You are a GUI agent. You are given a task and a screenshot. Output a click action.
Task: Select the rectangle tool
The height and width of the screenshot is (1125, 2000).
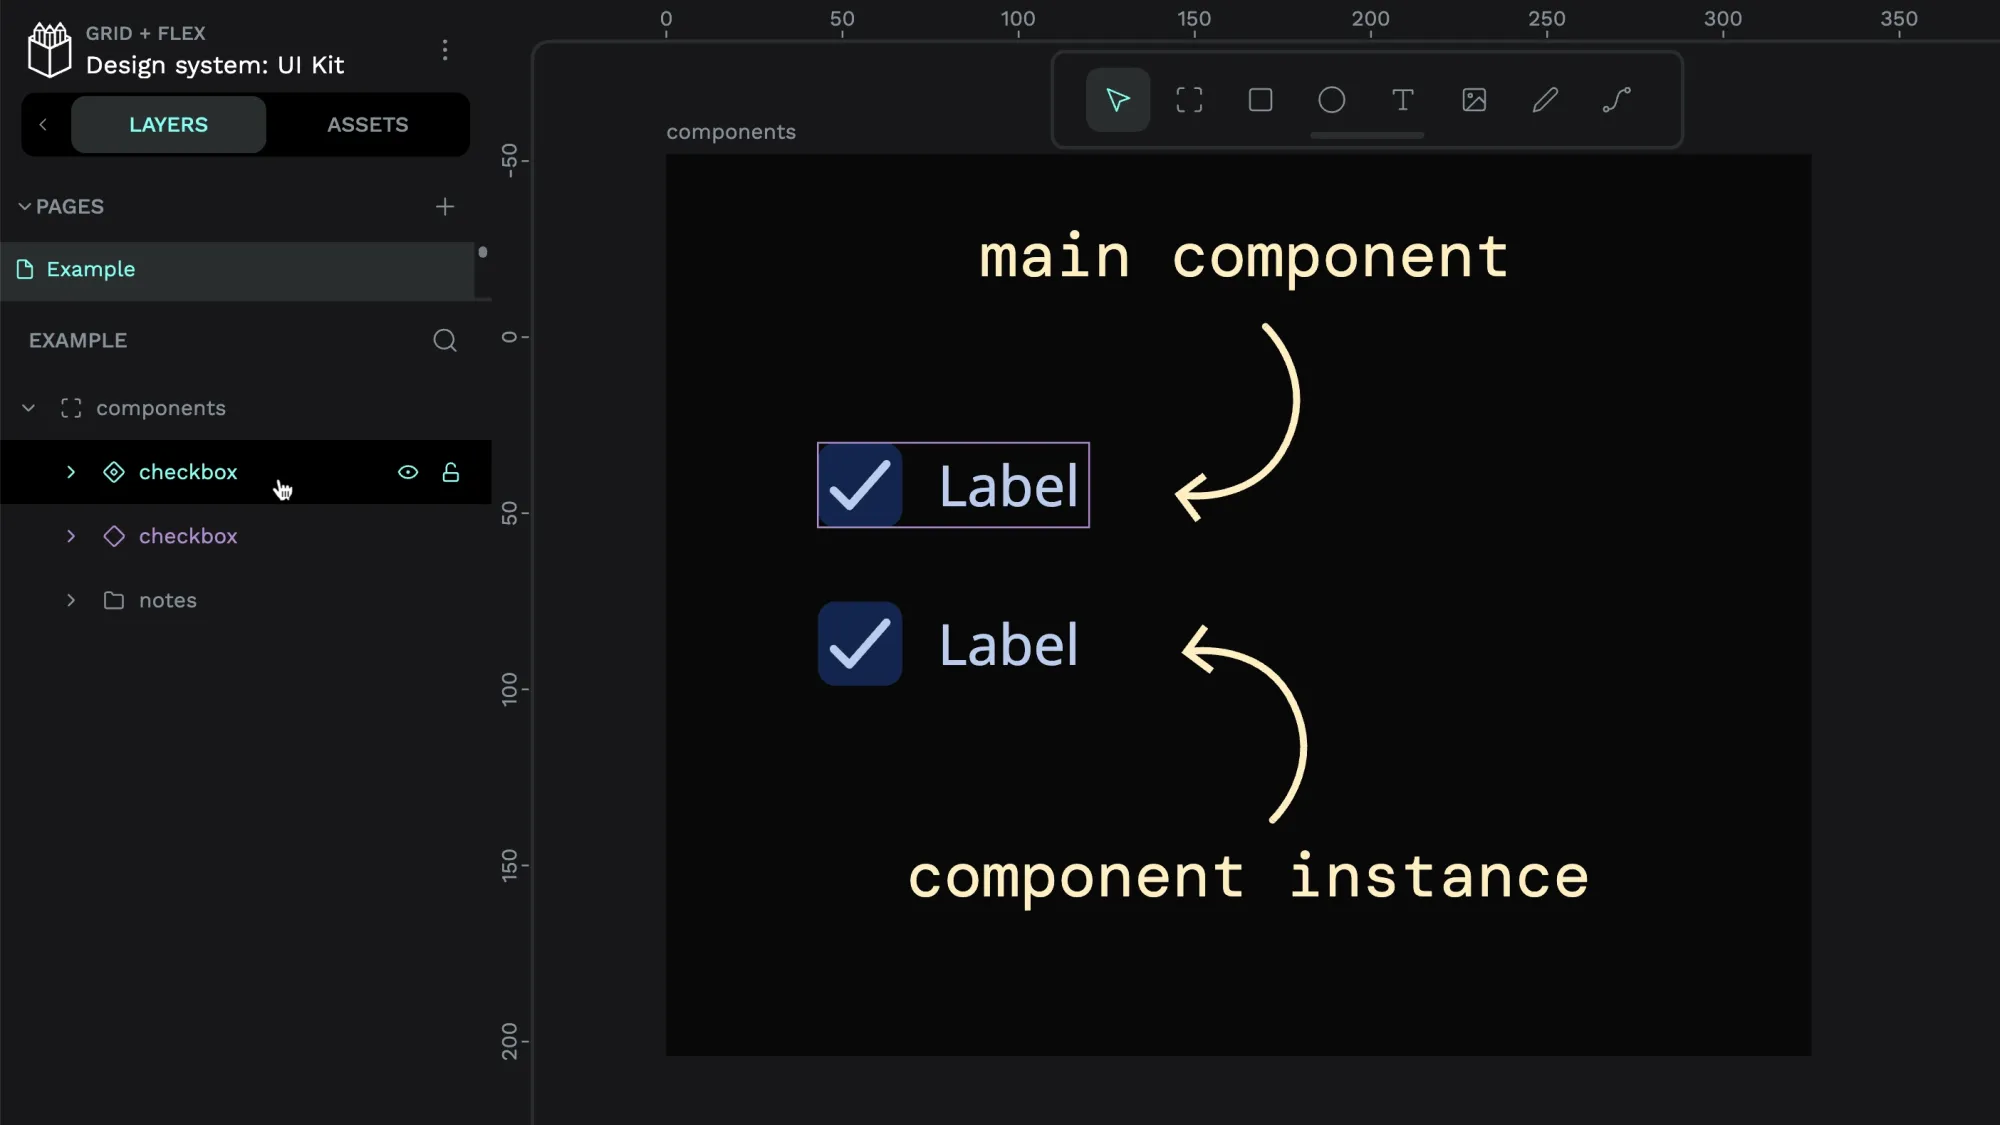(1260, 100)
